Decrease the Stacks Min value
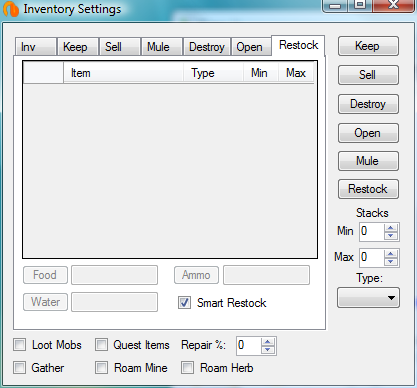Screen dimensions: 417x388 pyautogui.click(x=391, y=236)
